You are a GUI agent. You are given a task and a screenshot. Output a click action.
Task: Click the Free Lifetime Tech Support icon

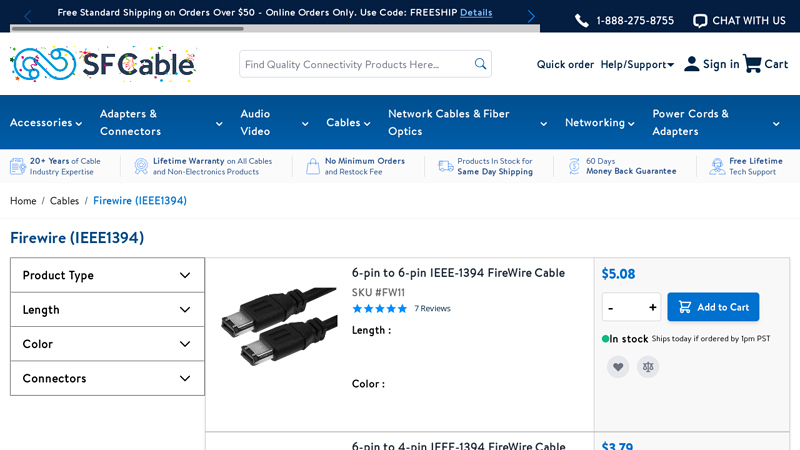click(x=717, y=166)
